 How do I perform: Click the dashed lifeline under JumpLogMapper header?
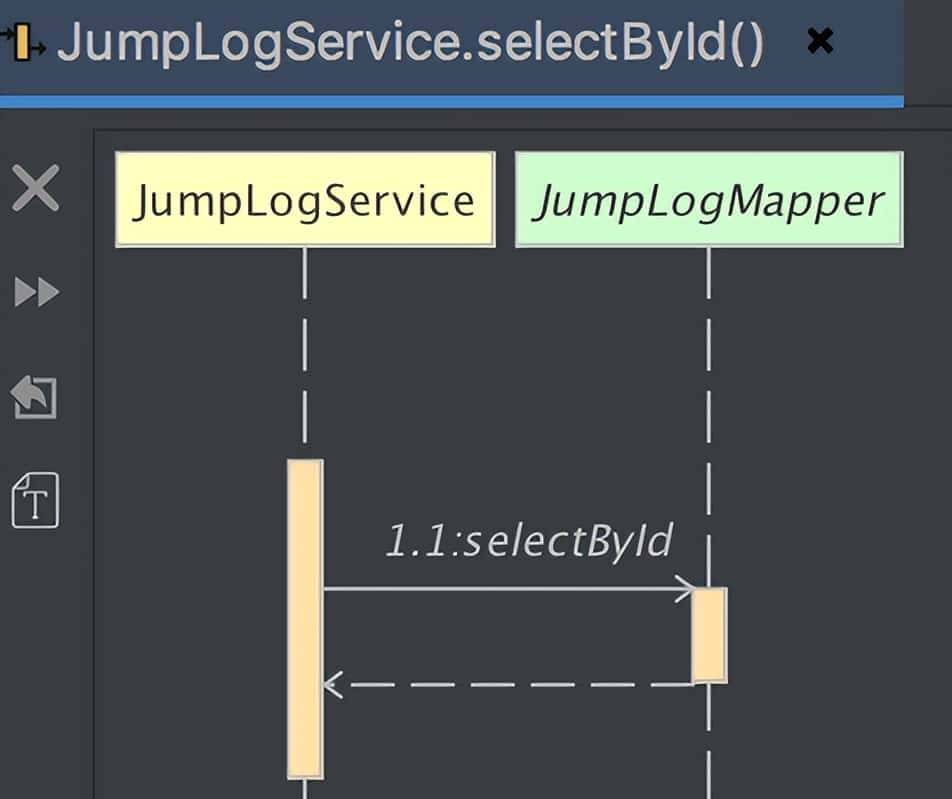point(708,400)
